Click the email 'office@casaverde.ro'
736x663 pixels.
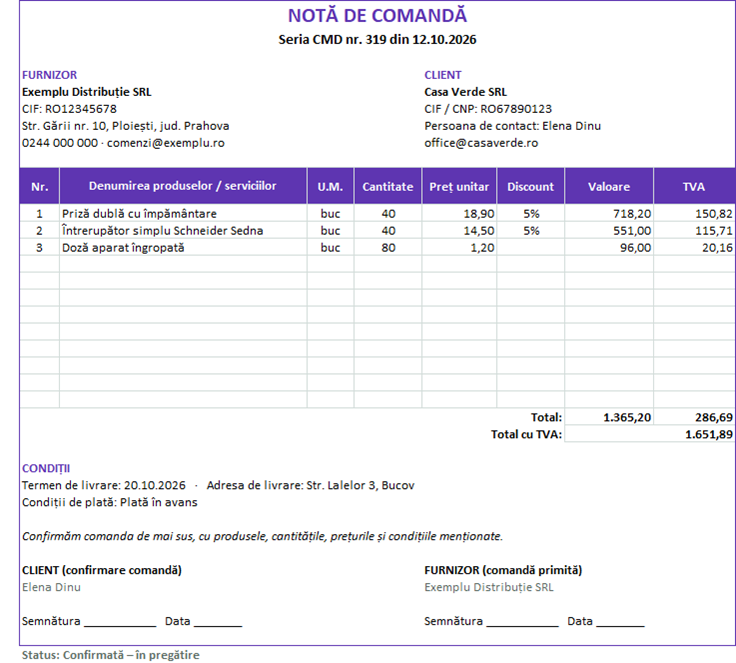coord(481,143)
